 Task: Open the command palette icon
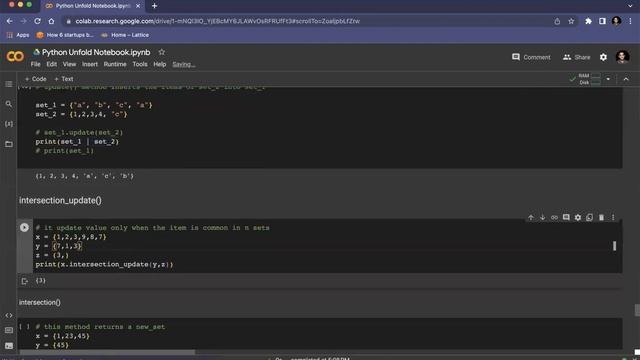coord(9,330)
